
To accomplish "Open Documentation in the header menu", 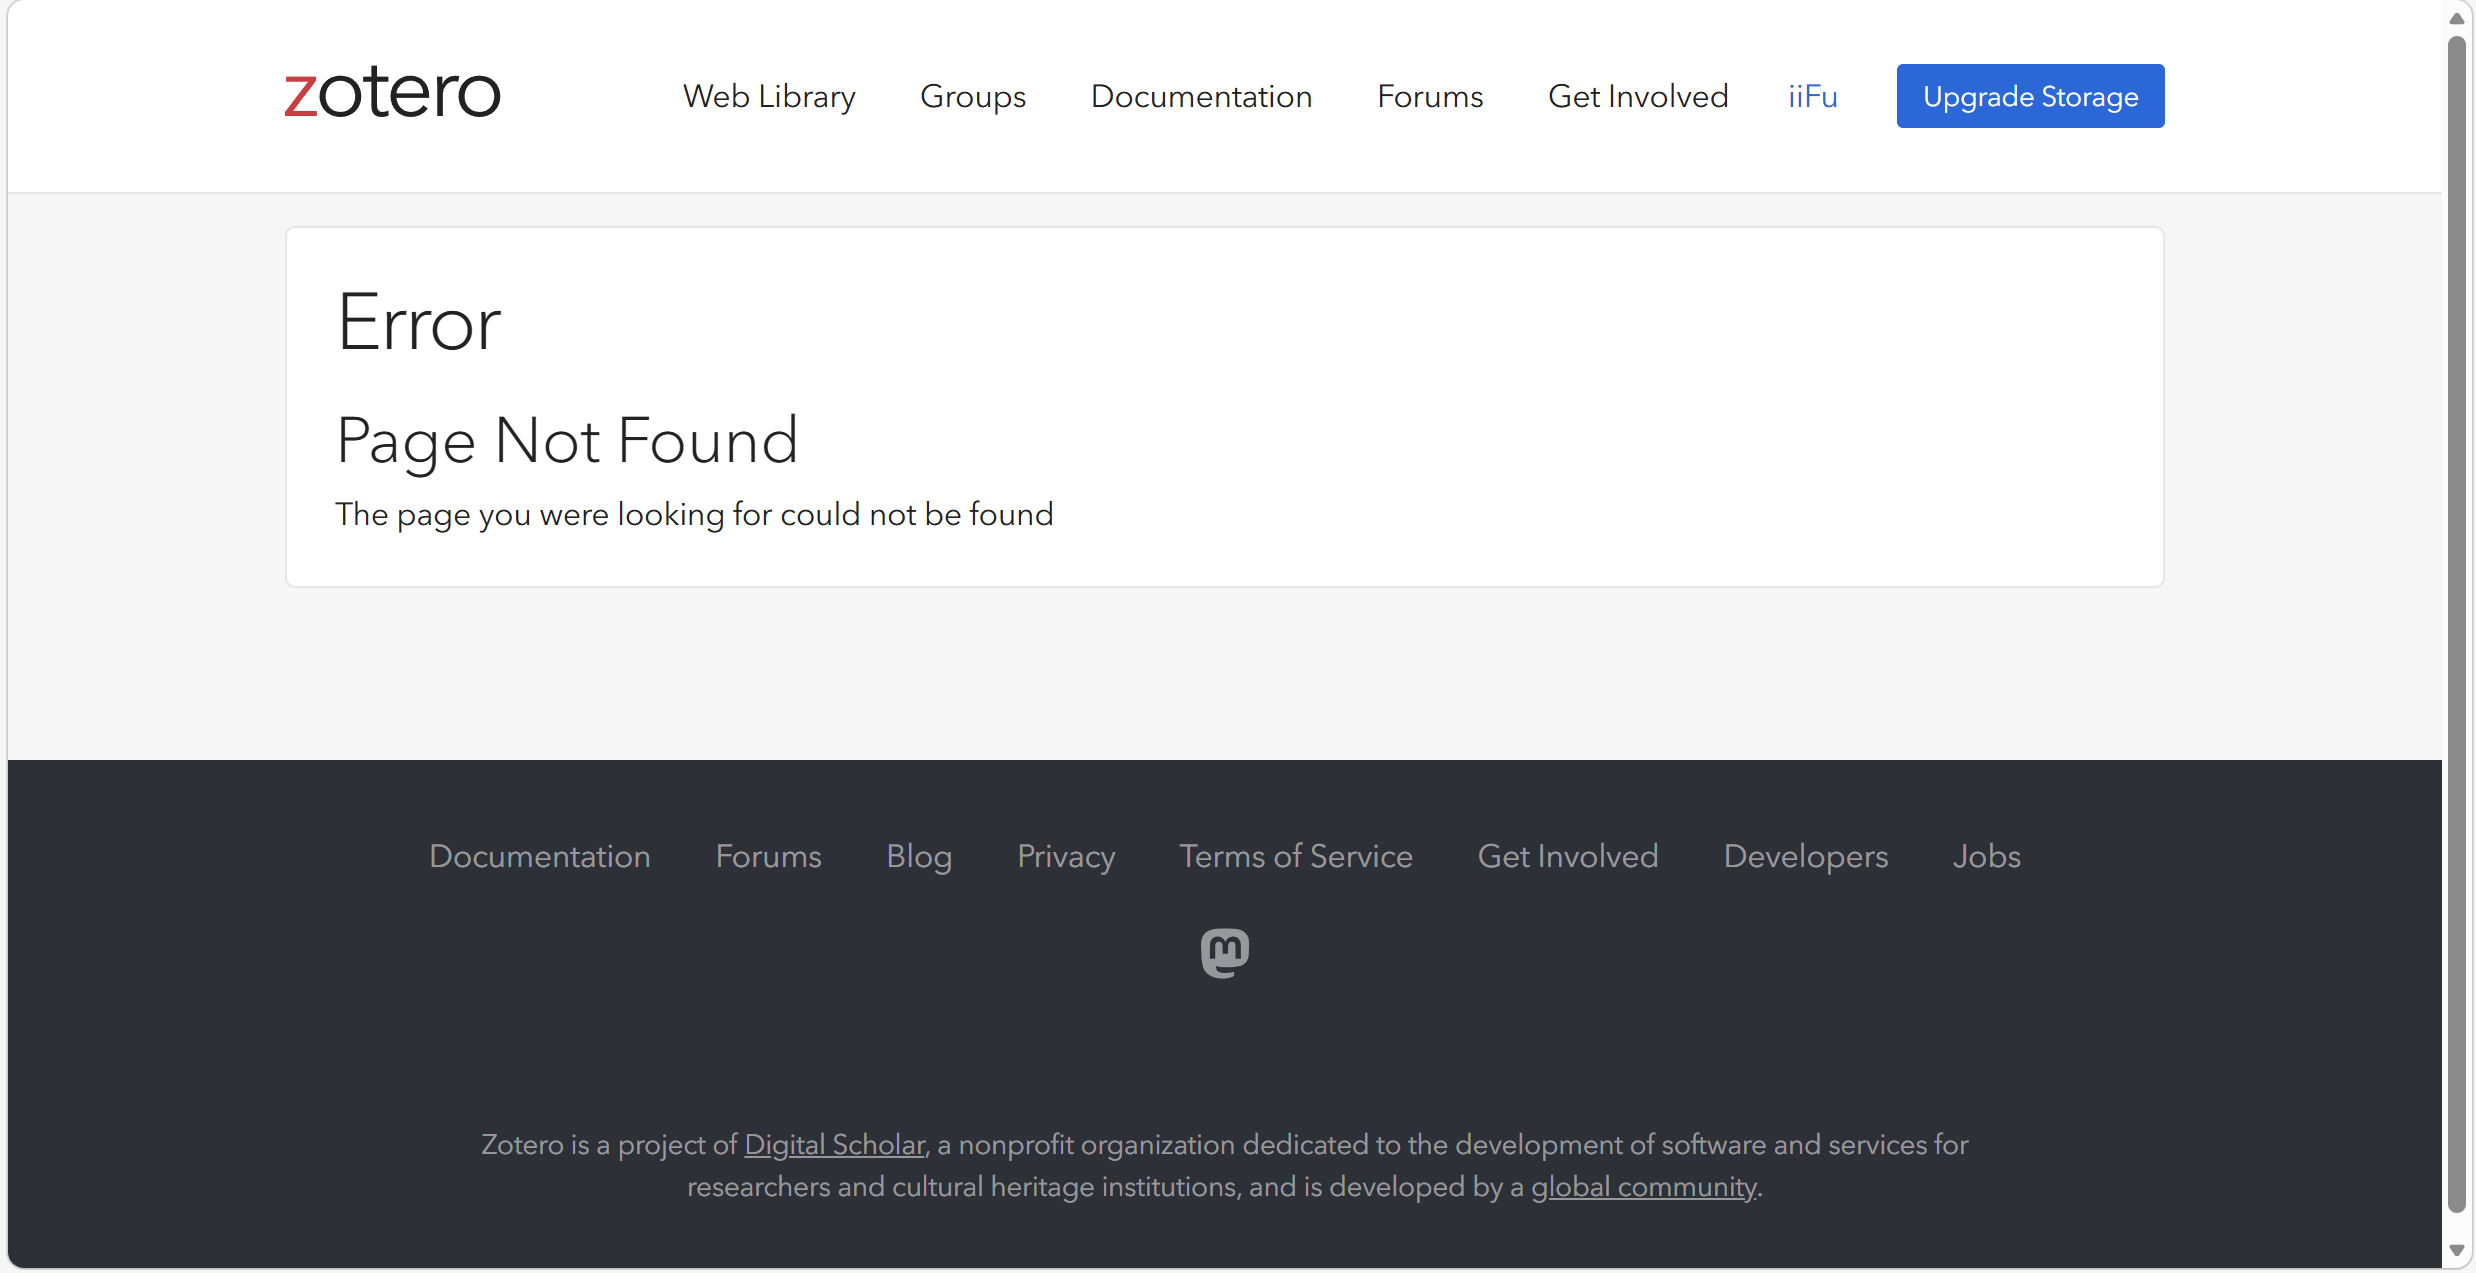I will 1200,96.
